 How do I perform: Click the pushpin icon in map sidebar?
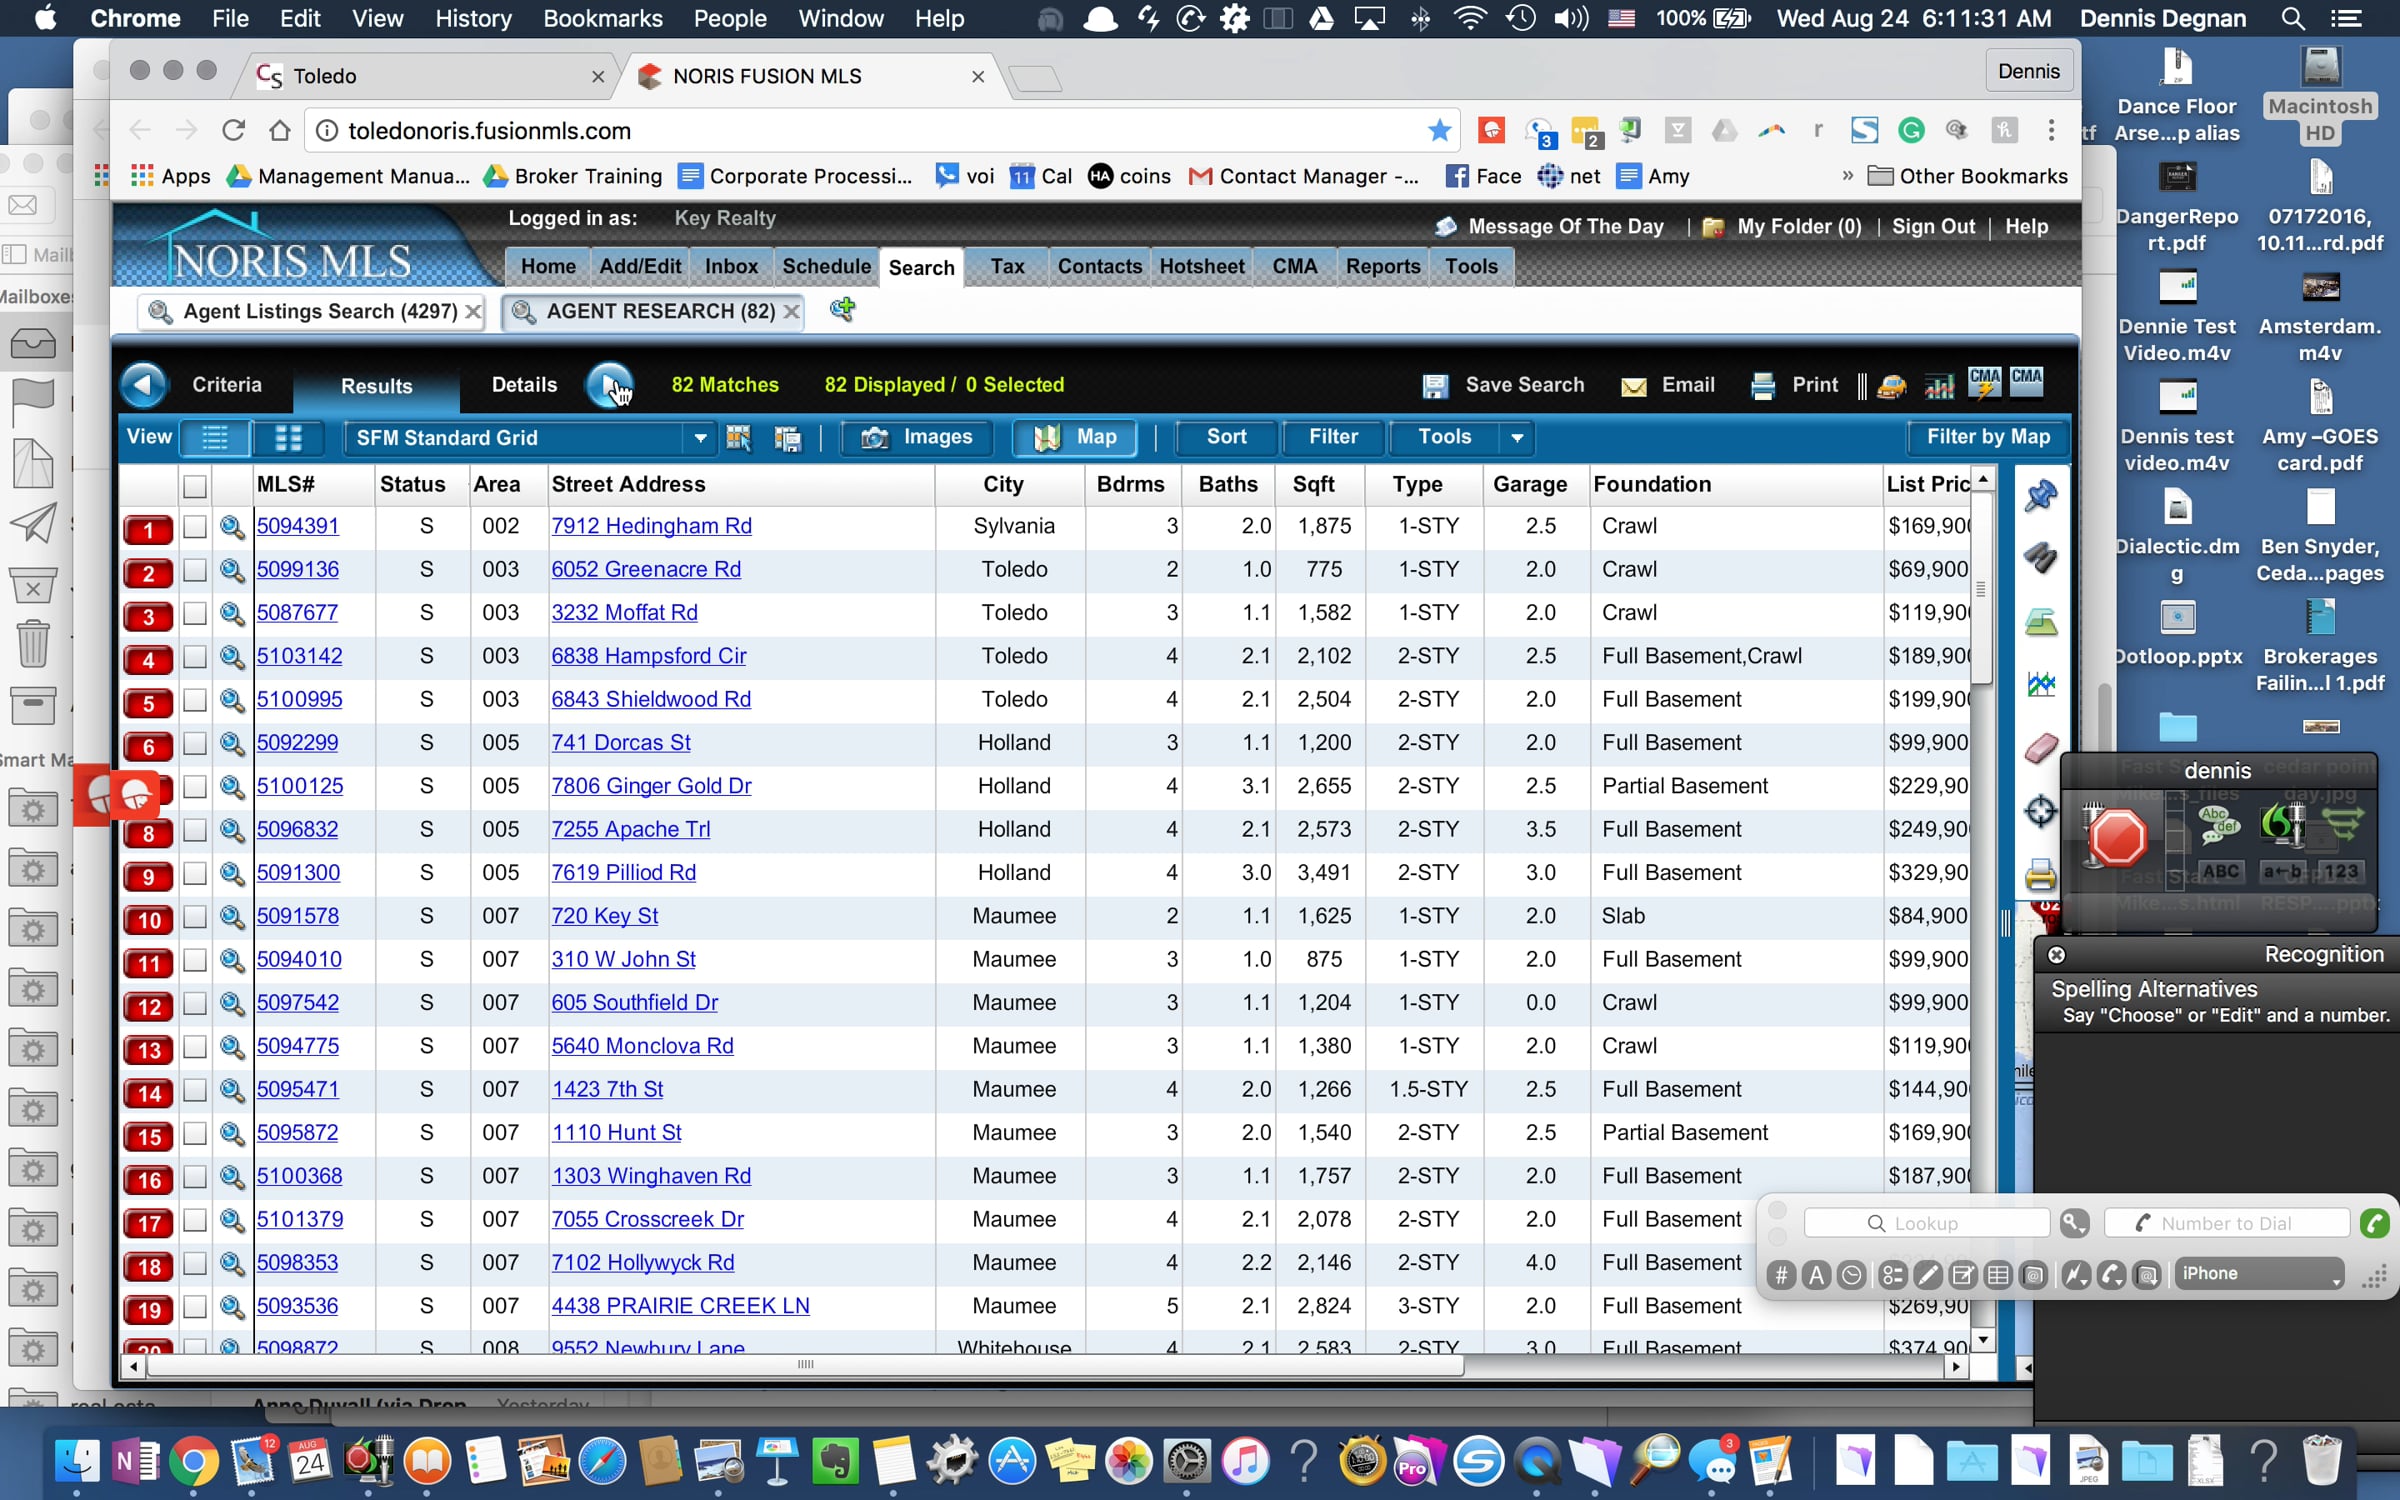click(x=2040, y=496)
